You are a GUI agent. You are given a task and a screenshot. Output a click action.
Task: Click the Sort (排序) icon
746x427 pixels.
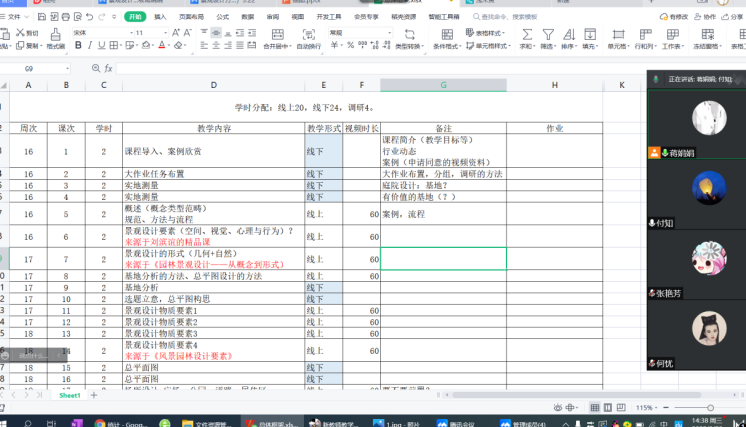pos(570,37)
